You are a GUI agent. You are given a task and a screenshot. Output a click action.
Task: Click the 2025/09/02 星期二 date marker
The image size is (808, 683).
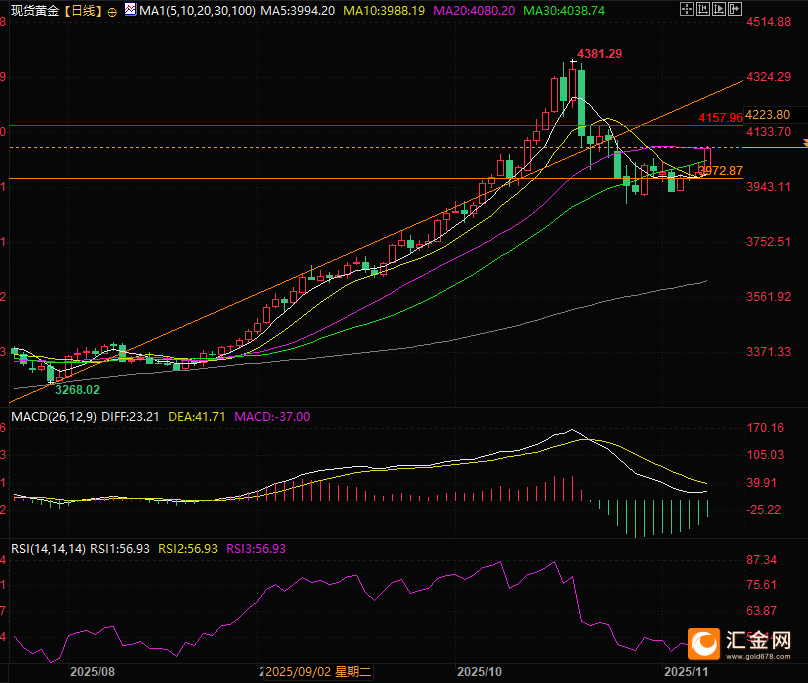tap(317, 672)
